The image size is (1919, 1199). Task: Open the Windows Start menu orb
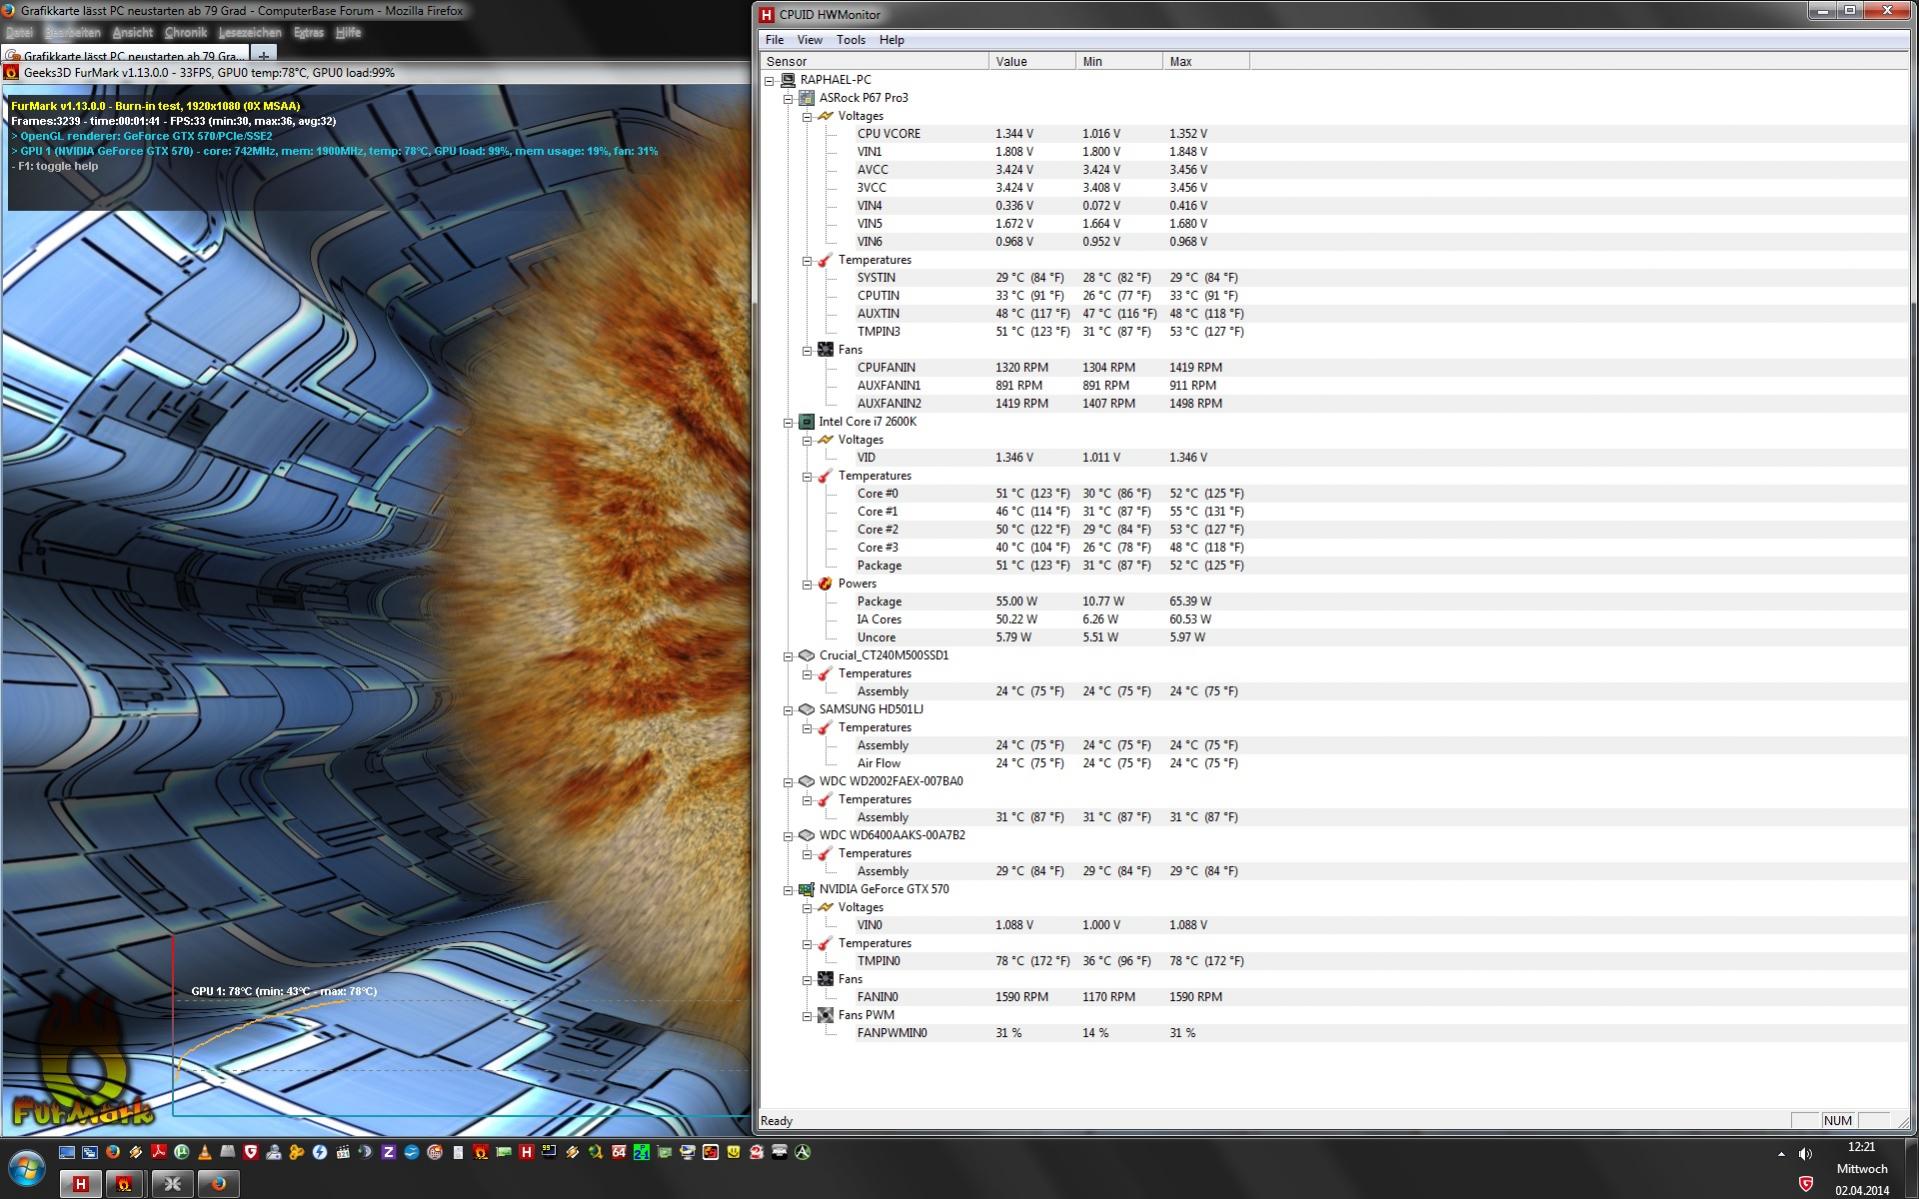pyautogui.click(x=26, y=1168)
